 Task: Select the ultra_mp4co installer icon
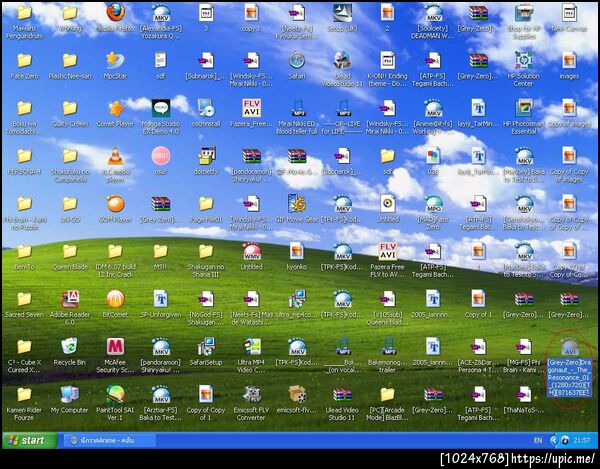[x=297, y=299]
